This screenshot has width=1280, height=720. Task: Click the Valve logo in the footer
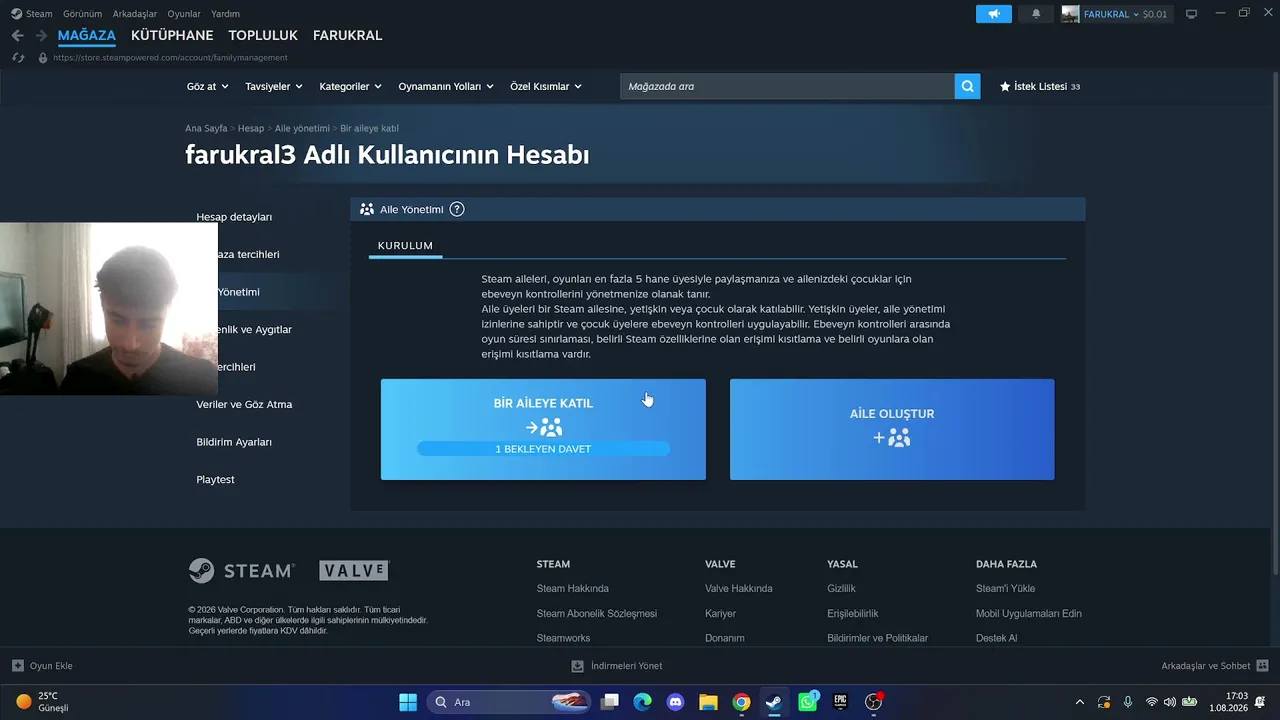coord(354,571)
